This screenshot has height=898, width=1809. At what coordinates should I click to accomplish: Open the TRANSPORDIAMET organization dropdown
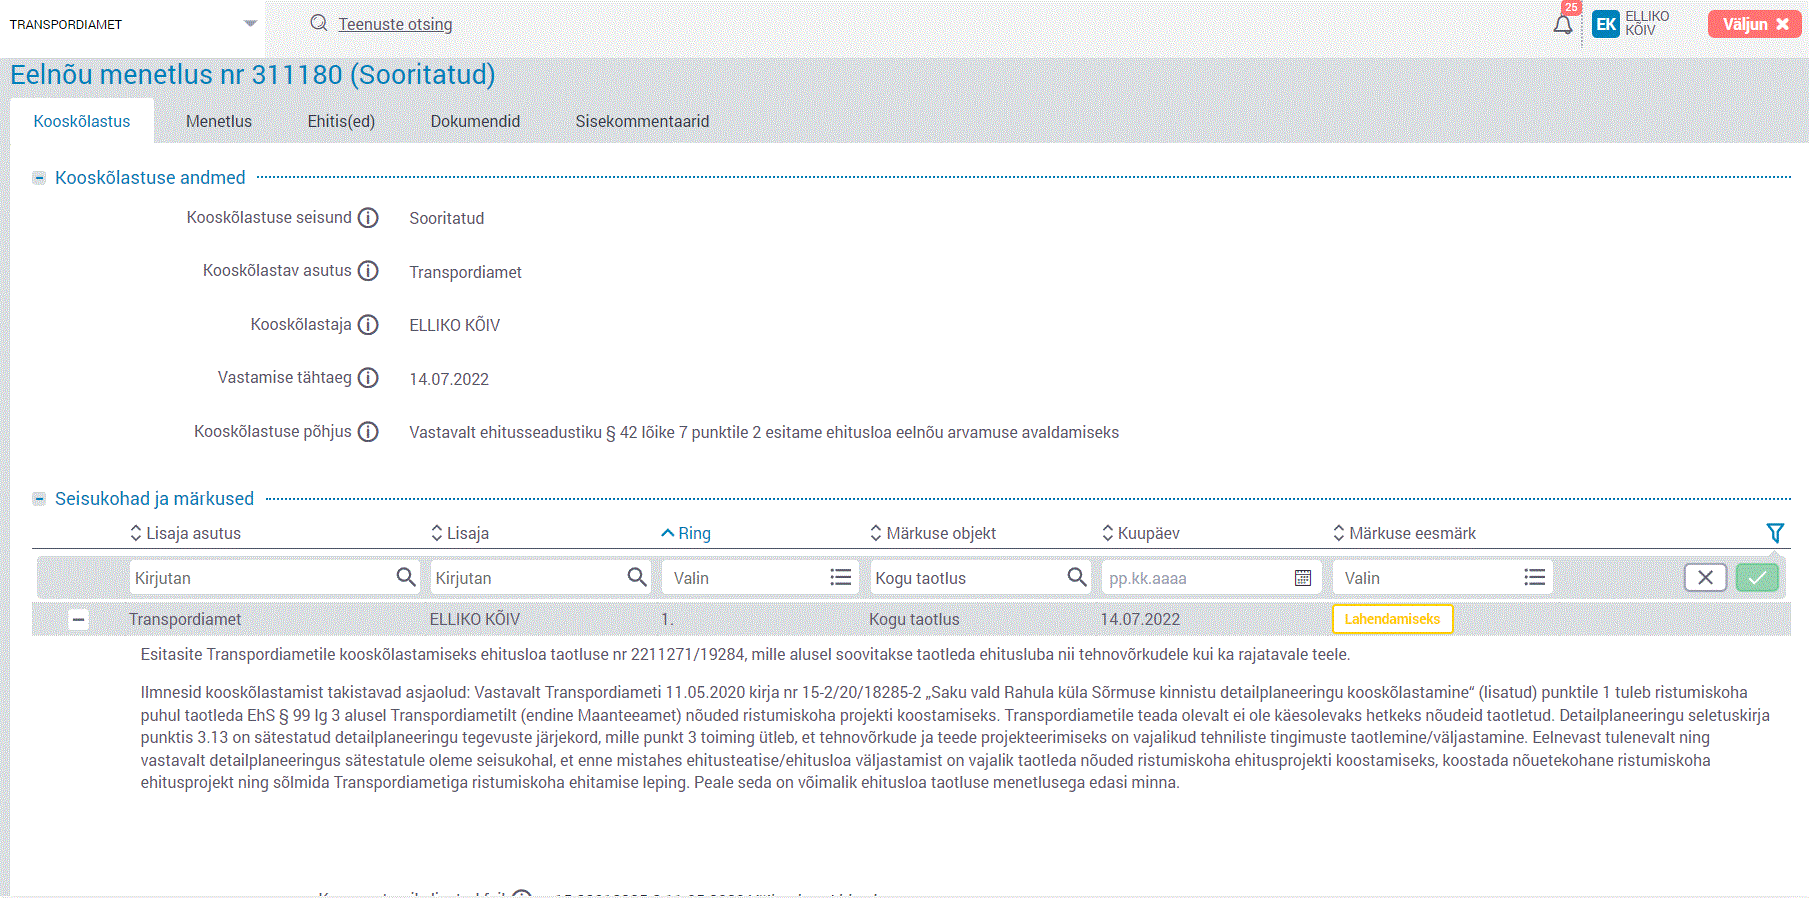pyautogui.click(x=250, y=24)
